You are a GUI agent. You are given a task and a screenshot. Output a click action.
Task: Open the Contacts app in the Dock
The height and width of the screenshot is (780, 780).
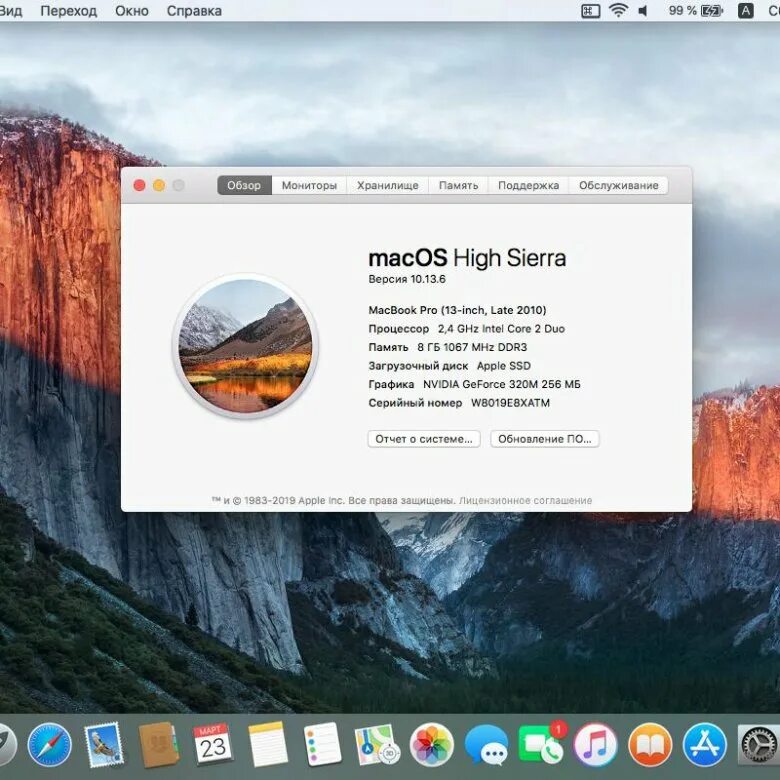(159, 745)
